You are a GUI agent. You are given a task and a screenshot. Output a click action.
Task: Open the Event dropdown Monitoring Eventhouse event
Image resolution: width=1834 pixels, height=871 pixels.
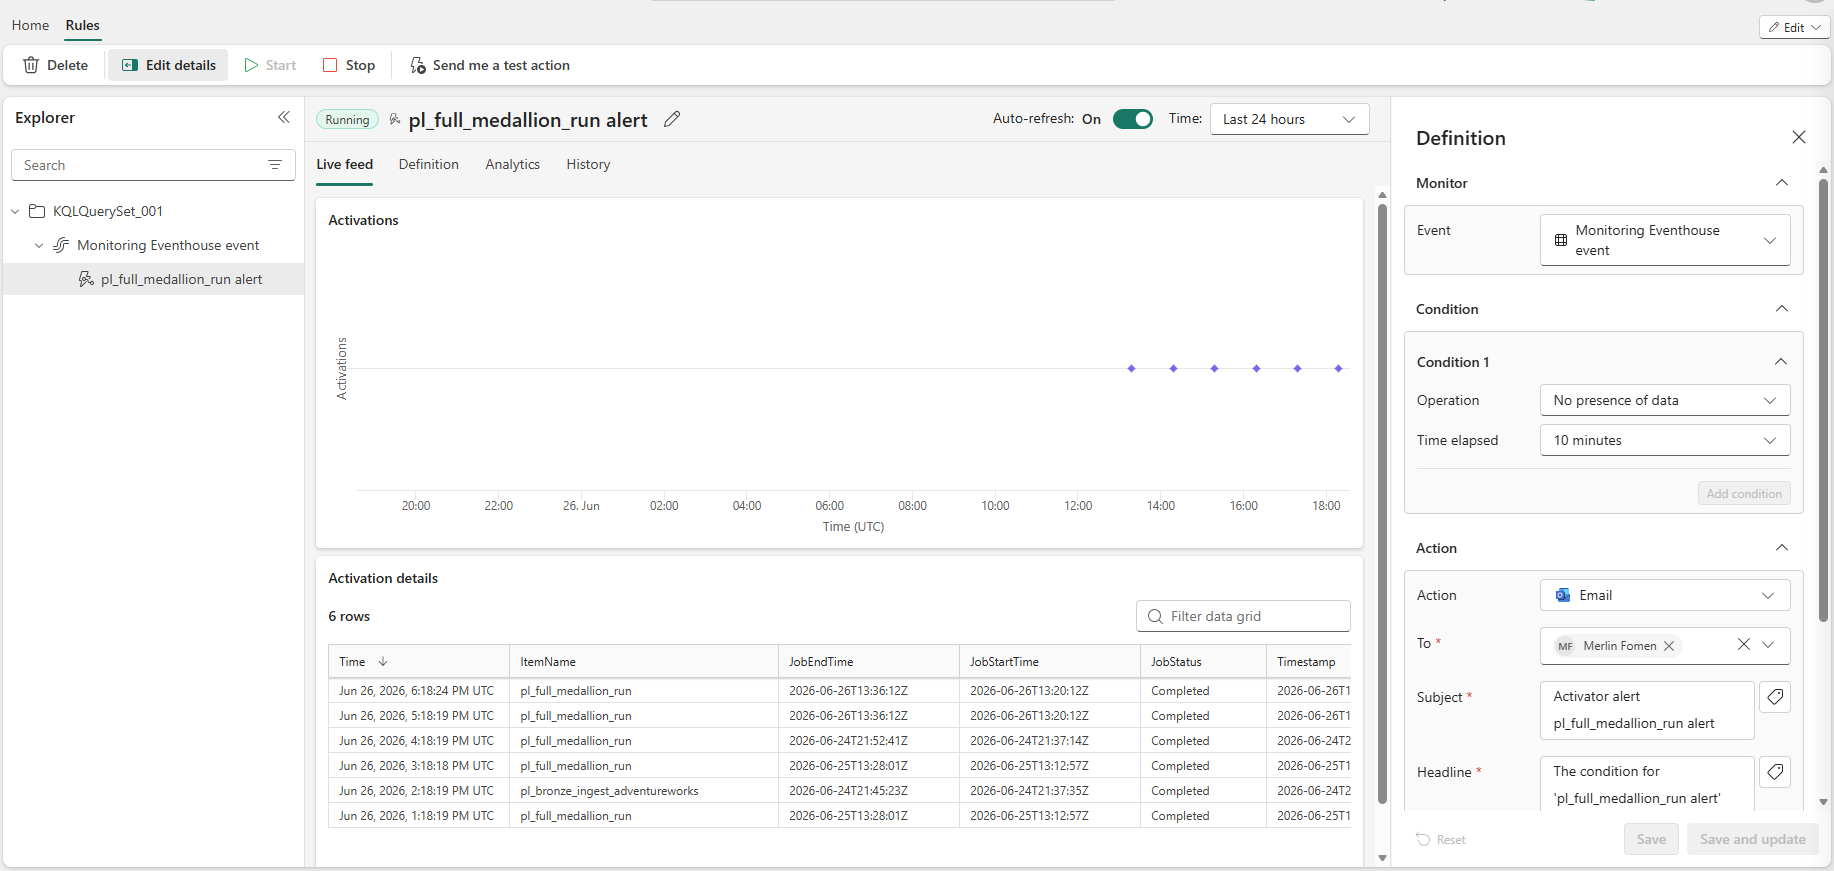coord(1665,240)
